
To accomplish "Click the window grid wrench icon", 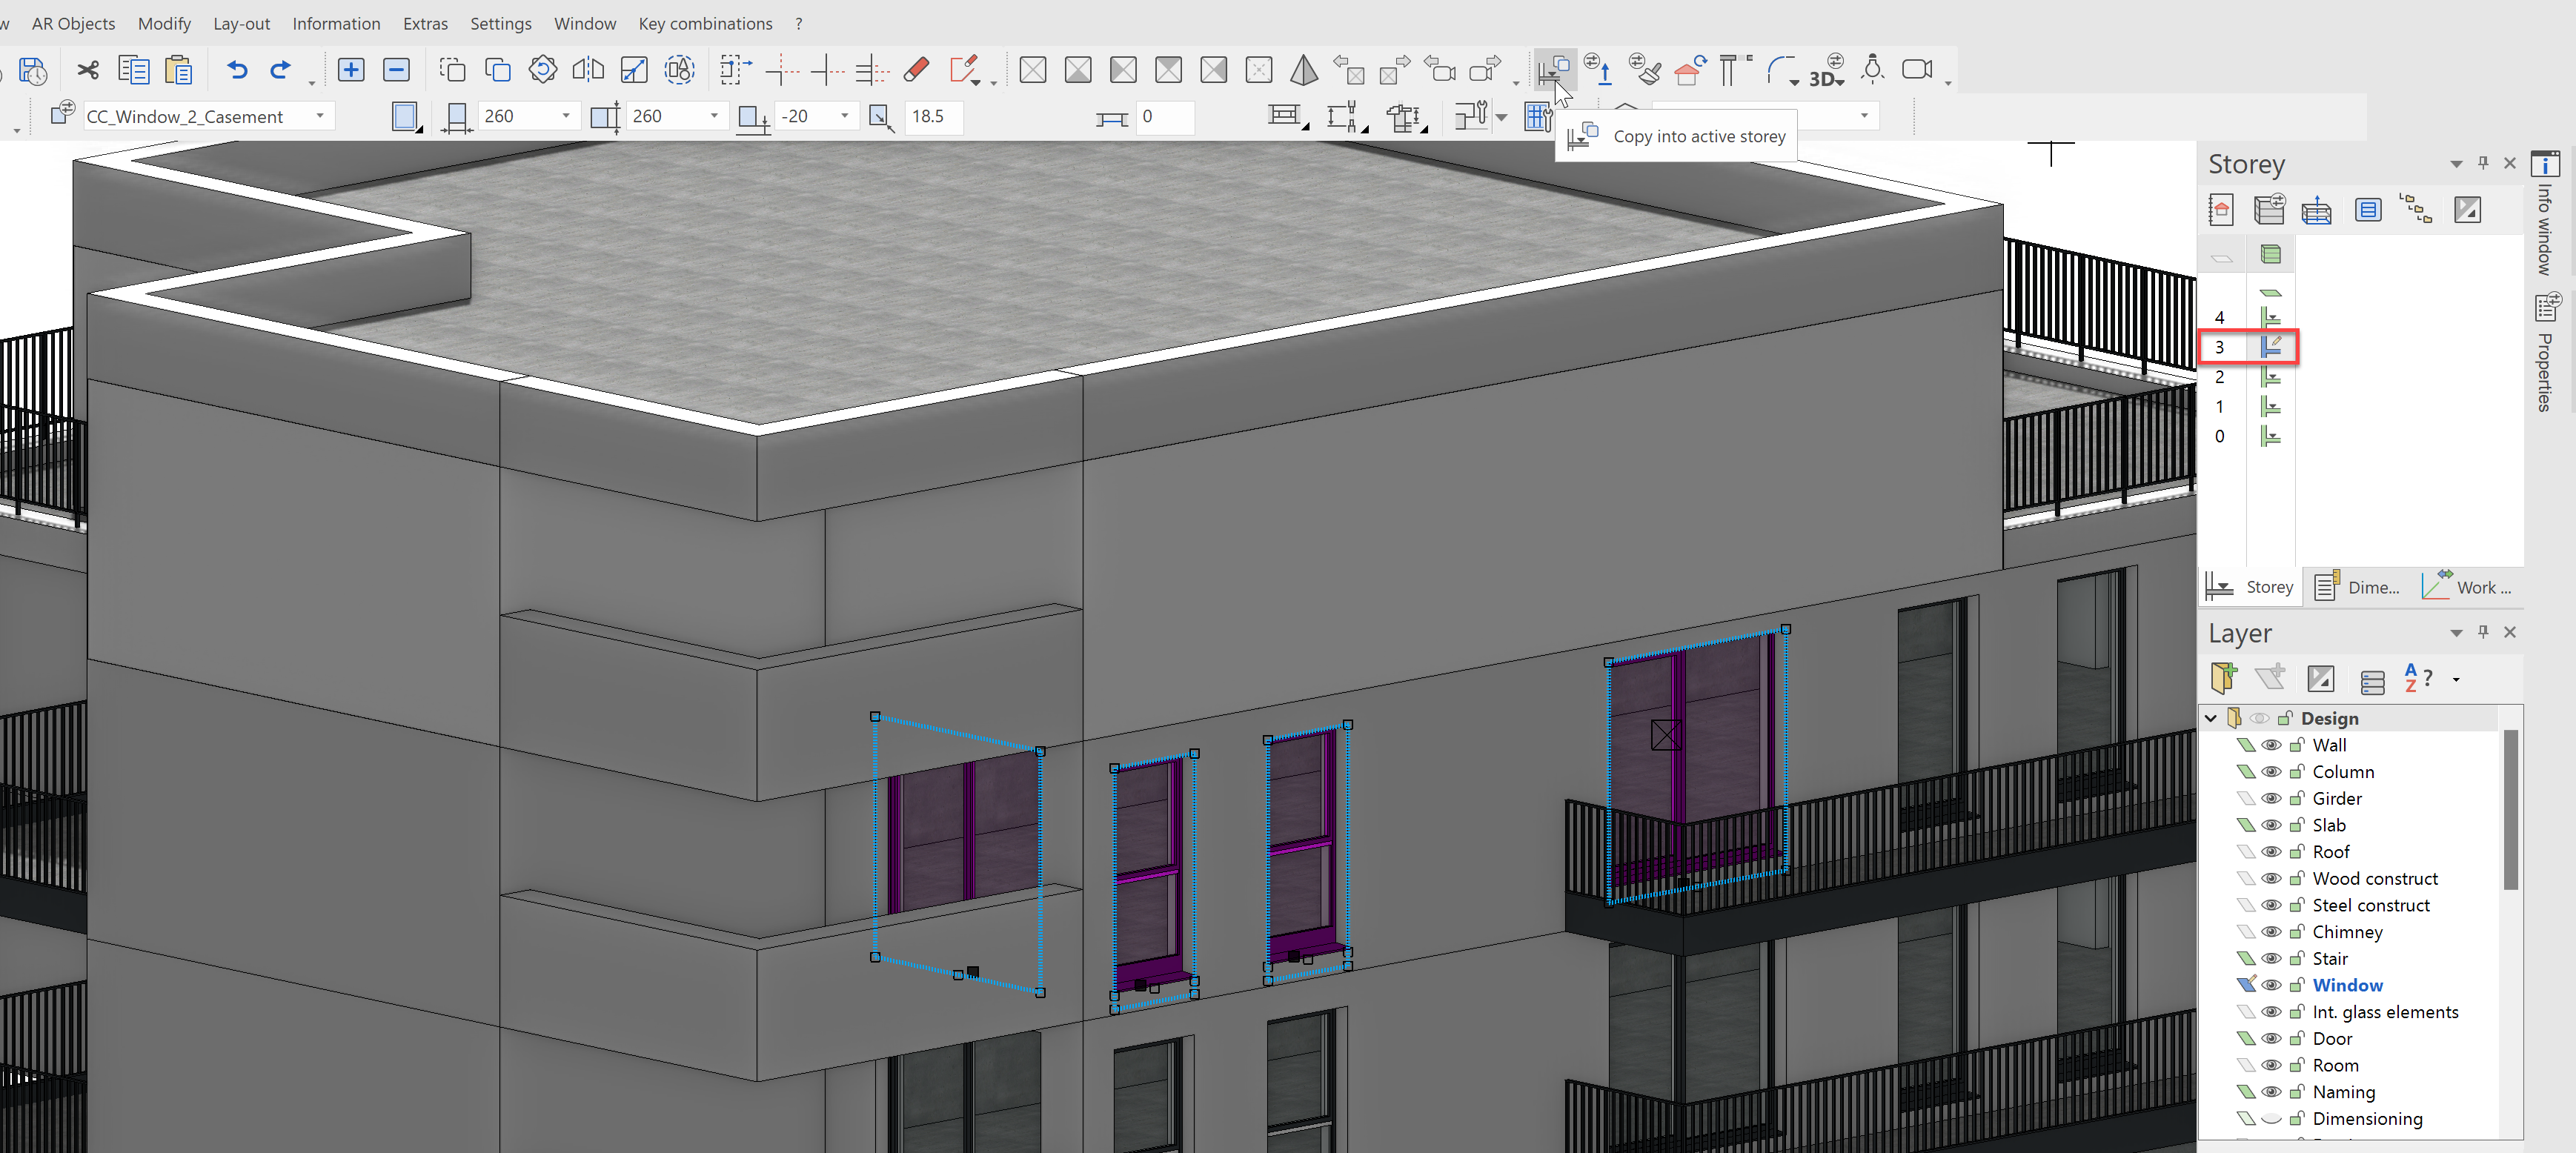I will (1538, 117).
